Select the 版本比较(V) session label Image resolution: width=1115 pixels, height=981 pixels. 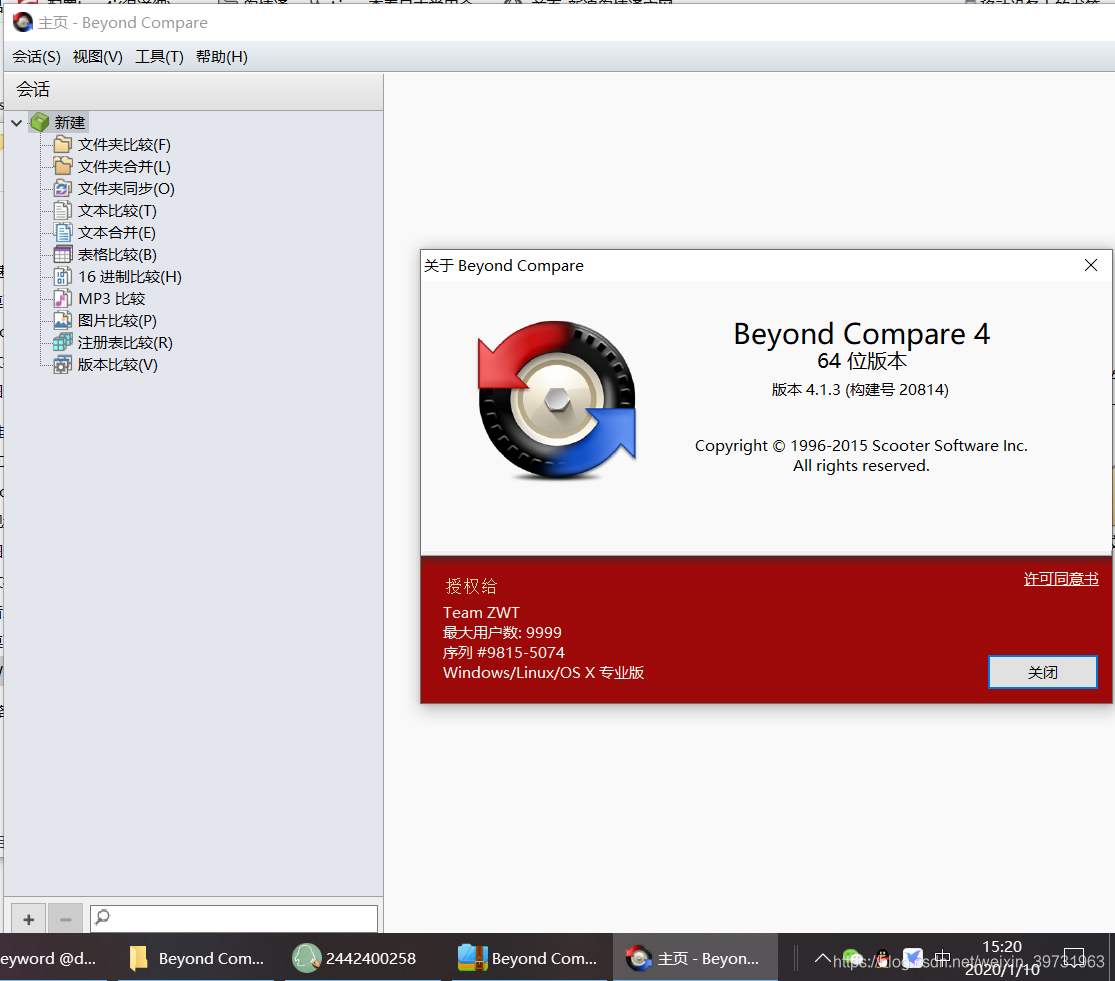click(117, 365)
